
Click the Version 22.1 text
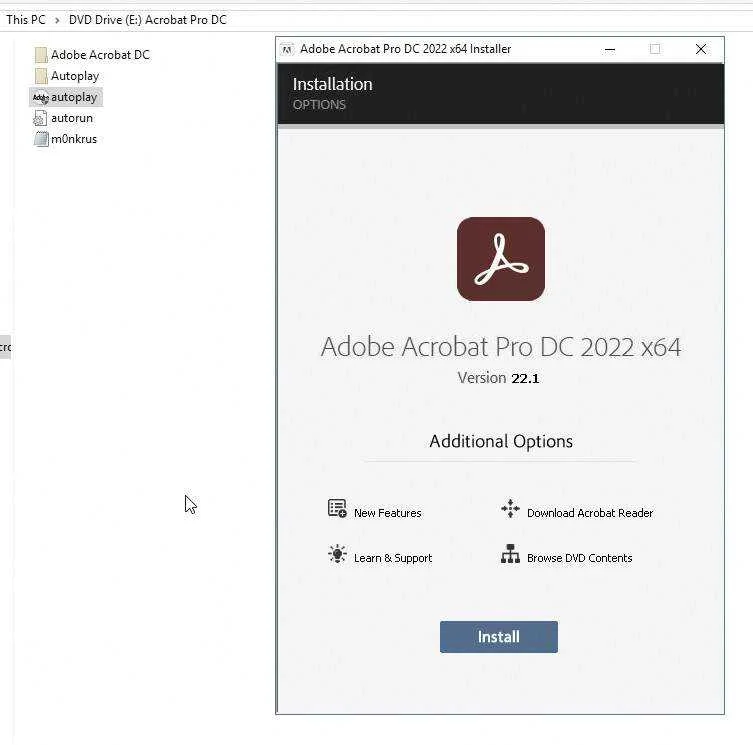pyautogui.click(x=498, y=378)
